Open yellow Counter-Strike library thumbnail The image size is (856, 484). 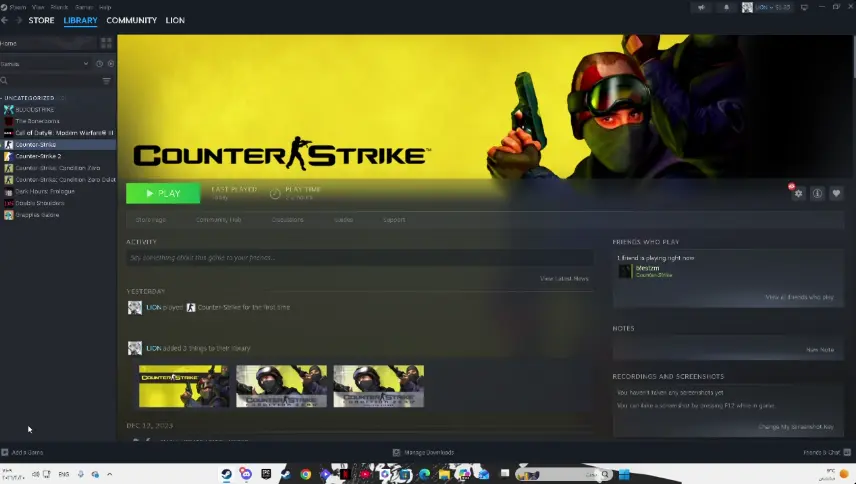[184, 386]
